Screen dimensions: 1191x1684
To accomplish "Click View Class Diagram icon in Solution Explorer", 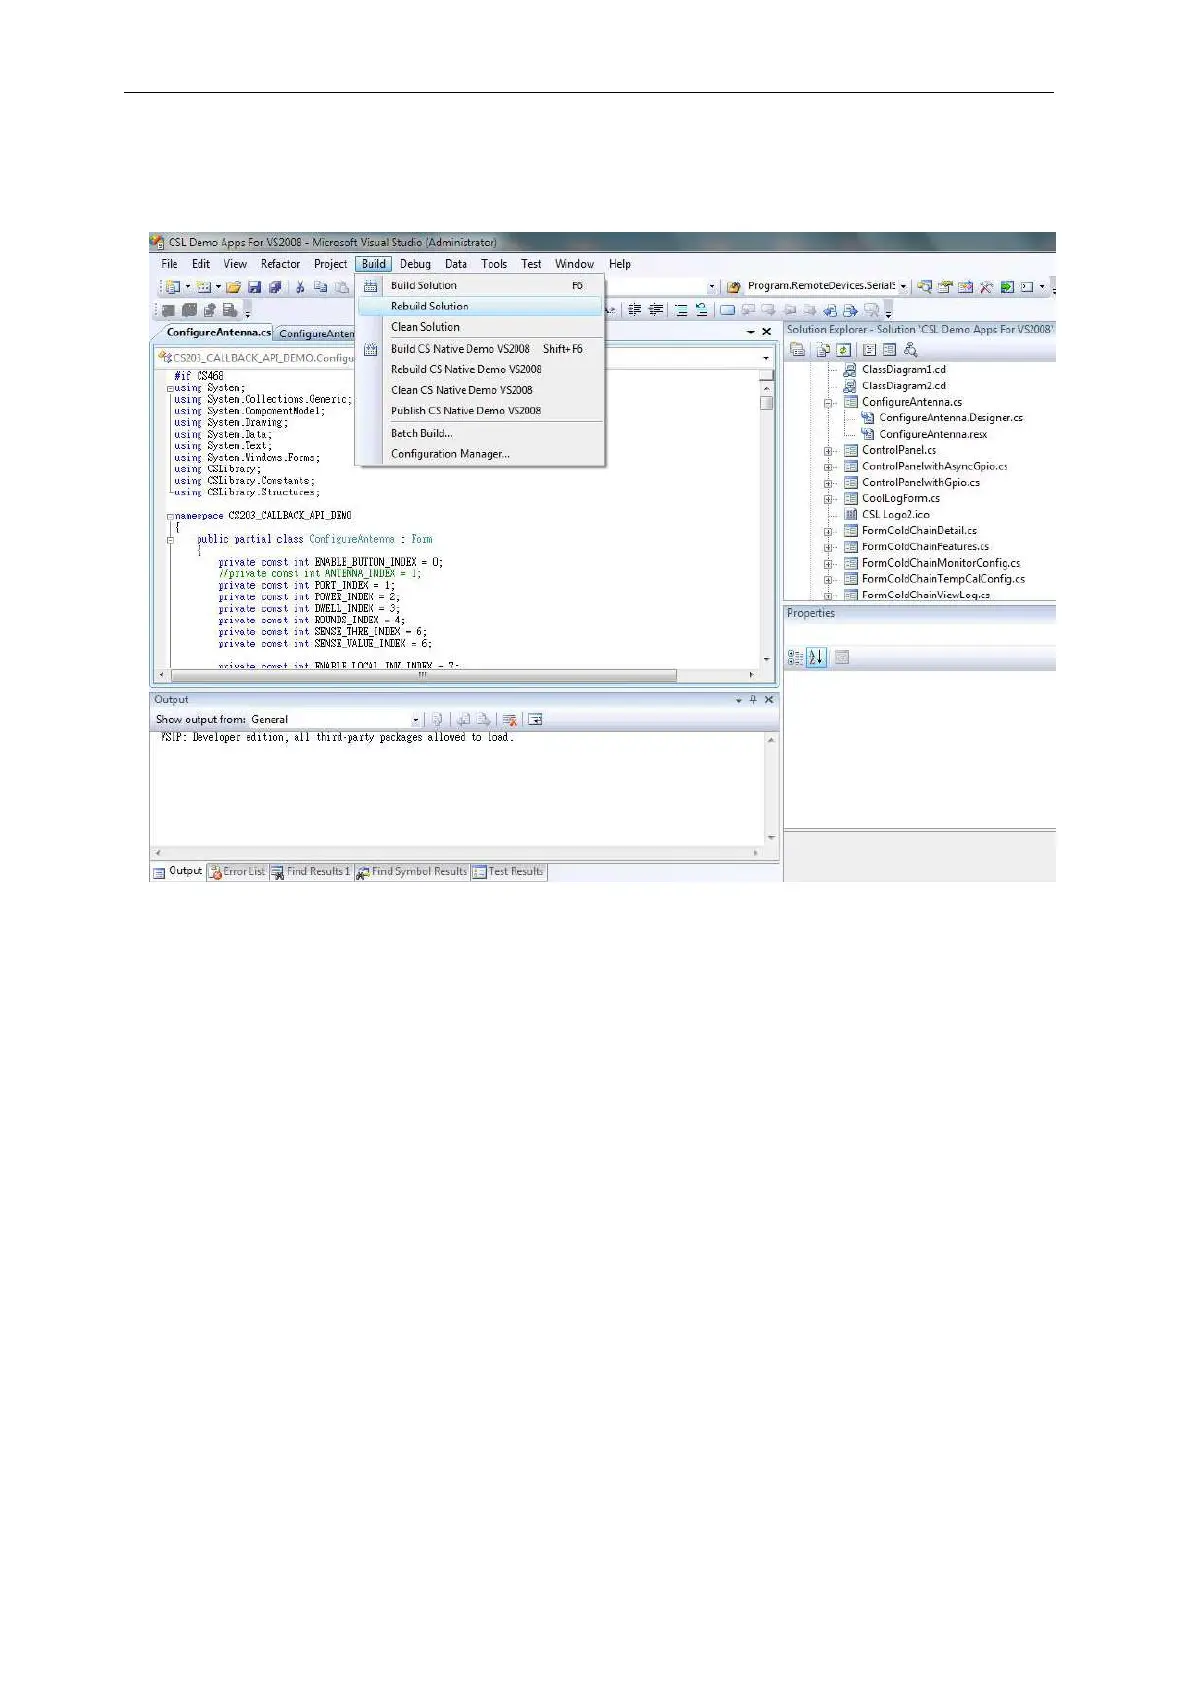I will 911,350.
